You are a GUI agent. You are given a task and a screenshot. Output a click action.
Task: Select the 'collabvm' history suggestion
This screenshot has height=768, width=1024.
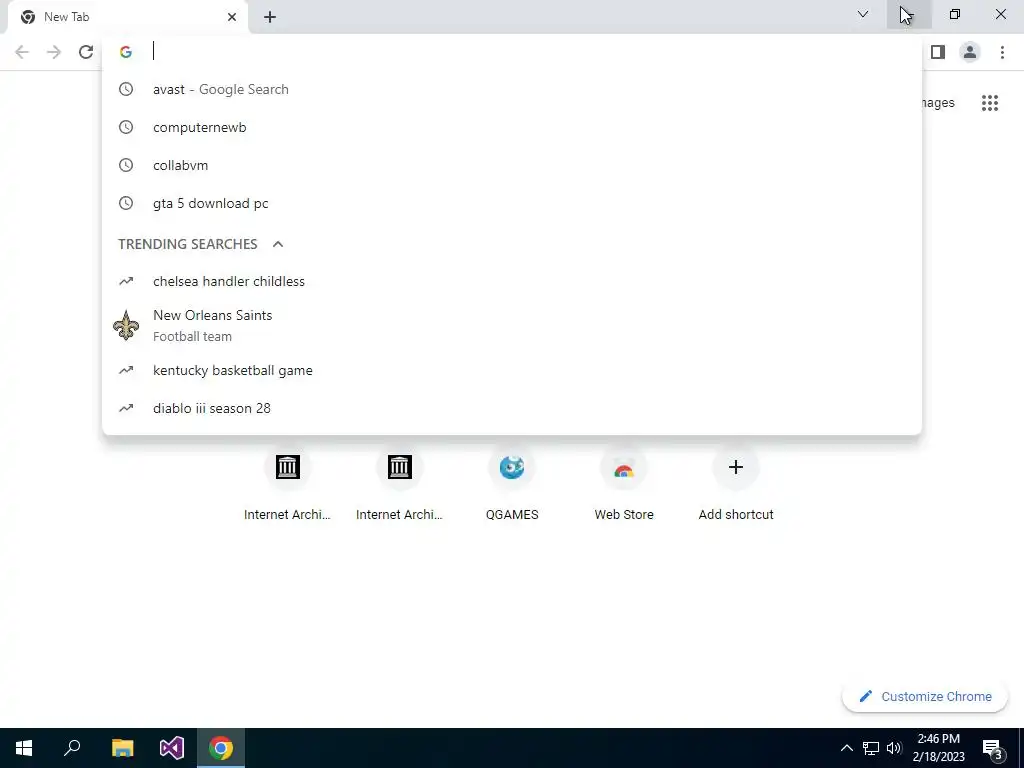tap(512, 165)
